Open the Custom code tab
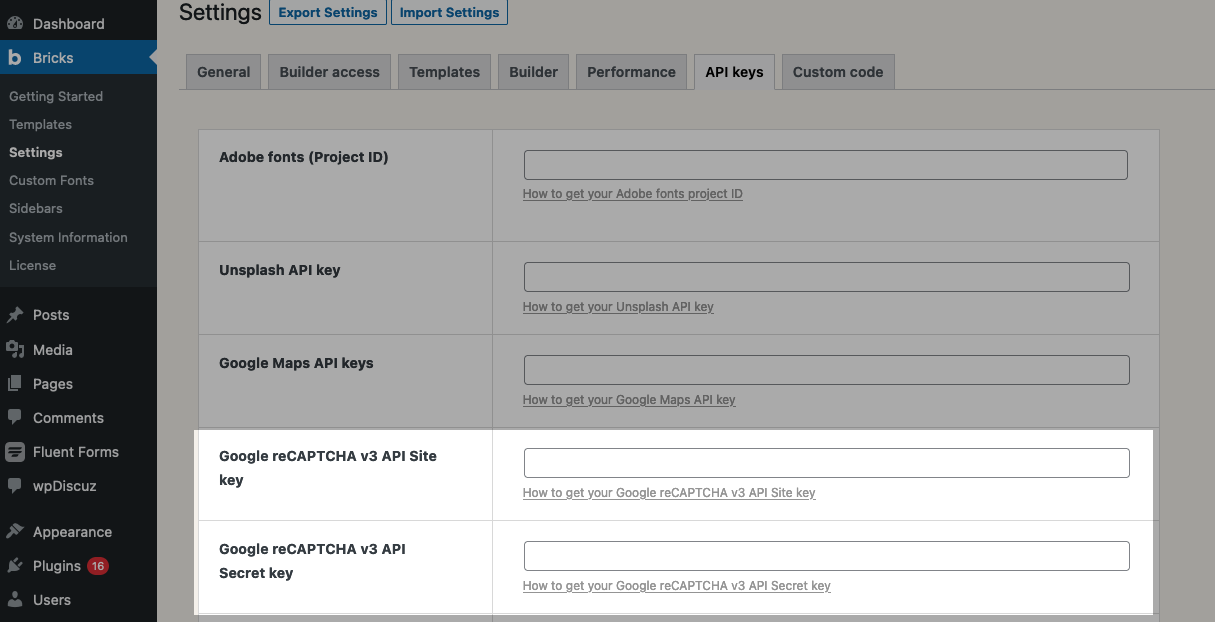 [x=837, y=71]
